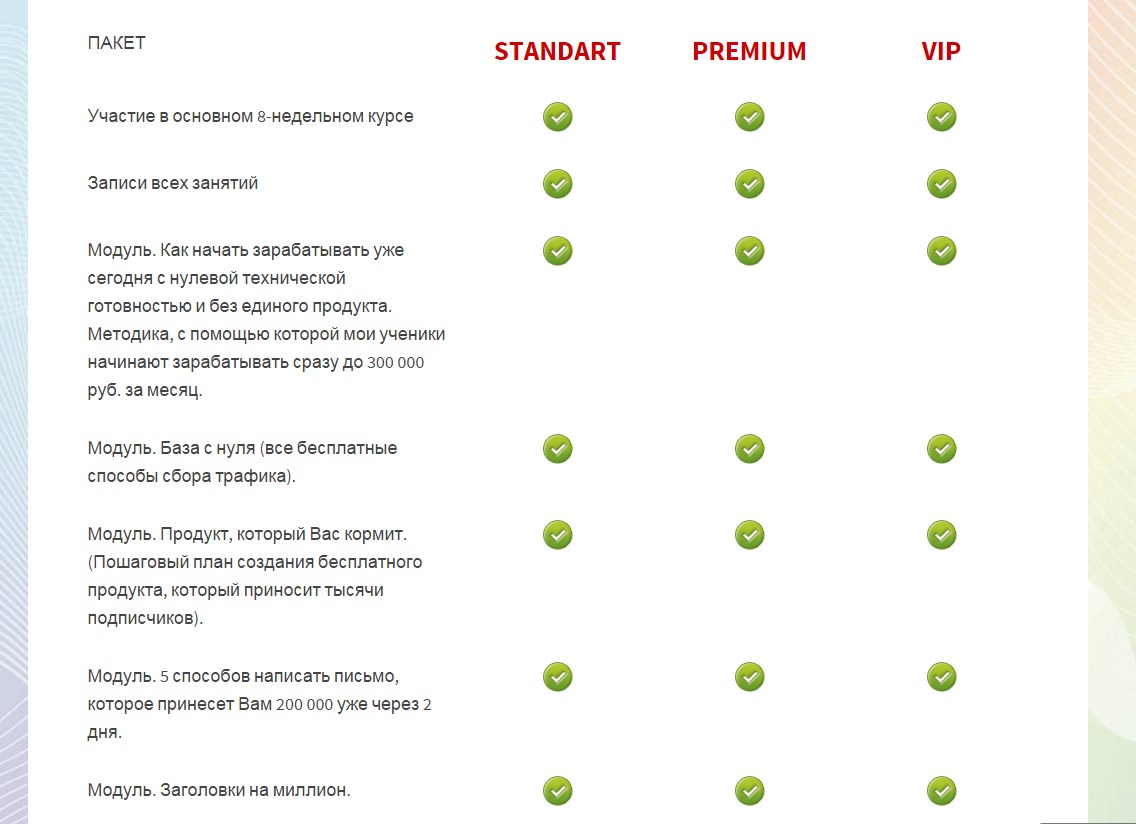The height and width of the screenshot is (824, 1136).
Task: Click STANDART checkmark for 5 способов написать письмо
Action: (x=558, y=677)
